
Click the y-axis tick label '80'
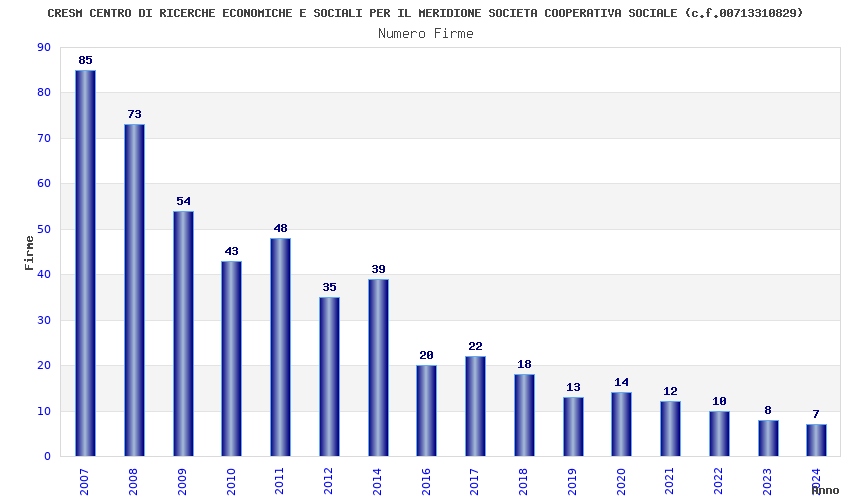pos(44,93)
